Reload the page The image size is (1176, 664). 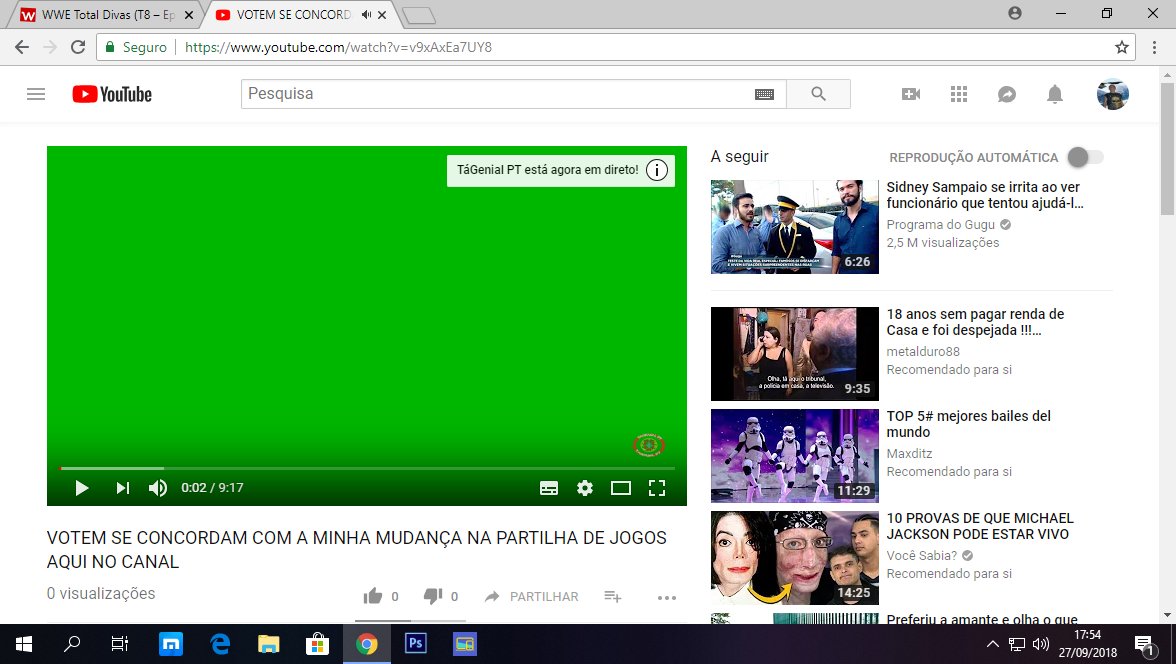[x=78, y=47]
